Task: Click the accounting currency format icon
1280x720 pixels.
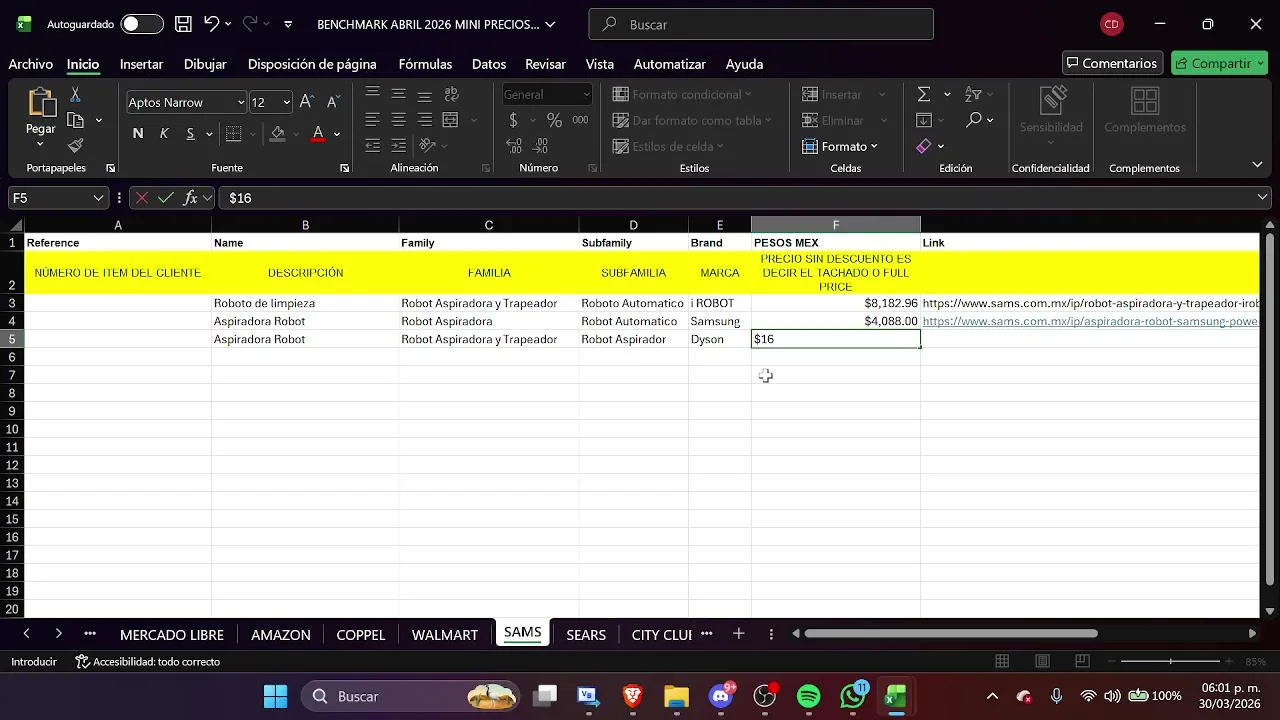Action: pos(514,120)
